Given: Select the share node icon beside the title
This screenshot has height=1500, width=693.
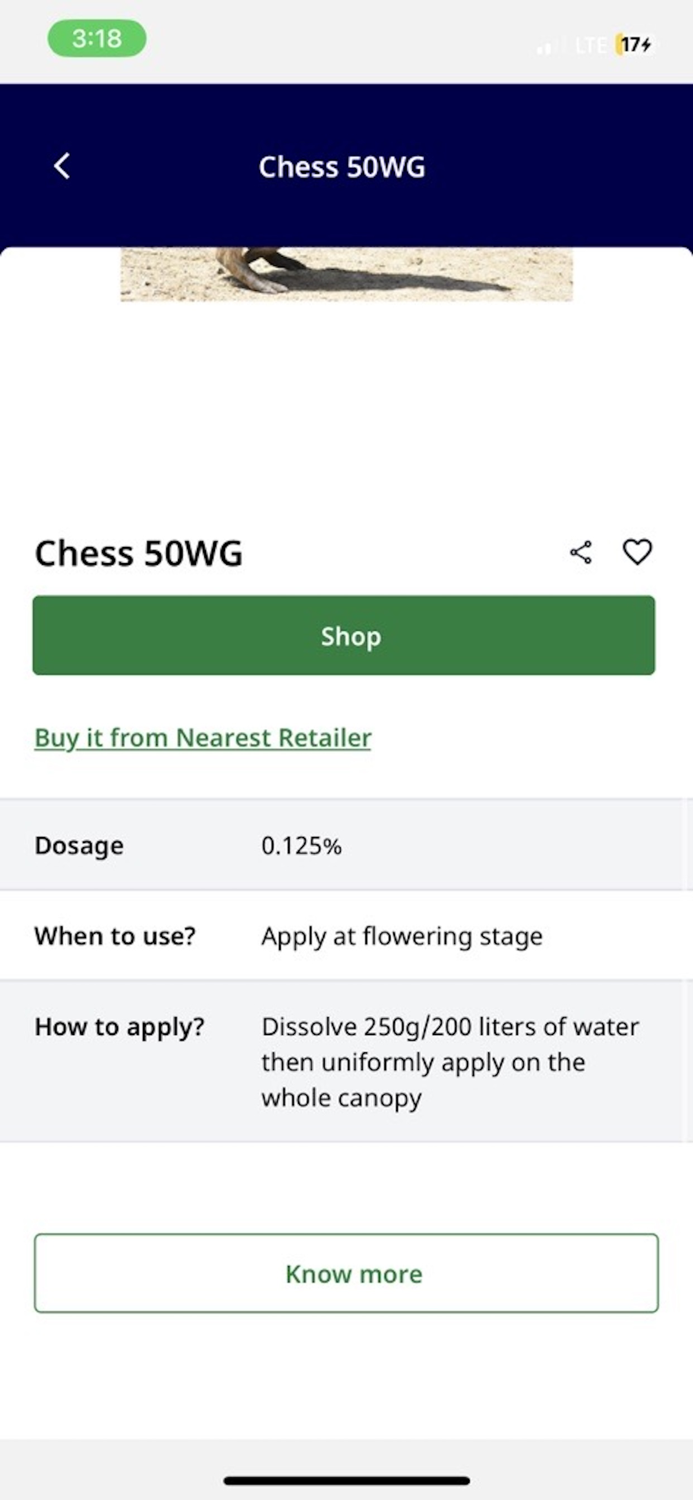Looking at the screenshot, I should tap(581, 551).
